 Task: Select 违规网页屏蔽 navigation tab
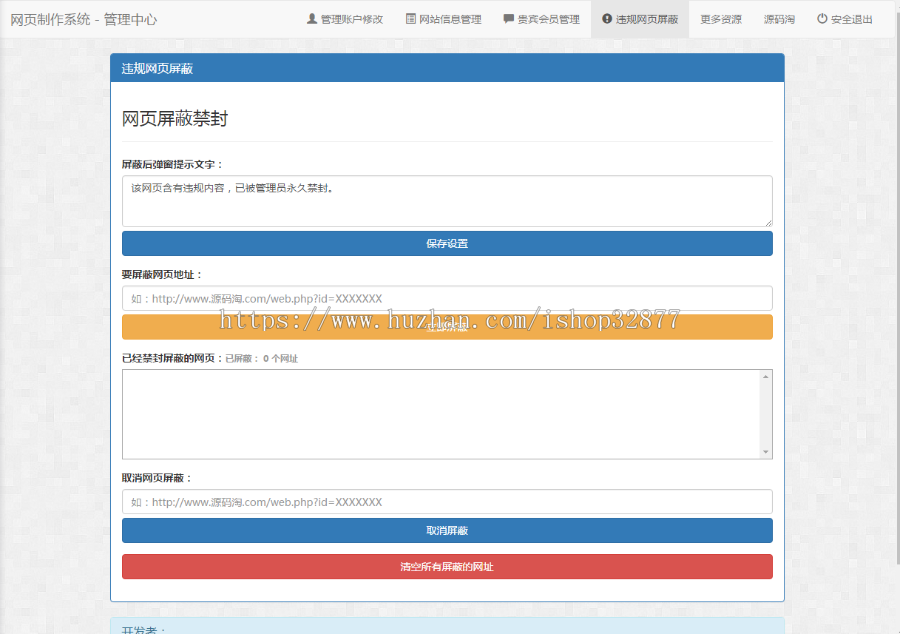[x=640, y=20]
